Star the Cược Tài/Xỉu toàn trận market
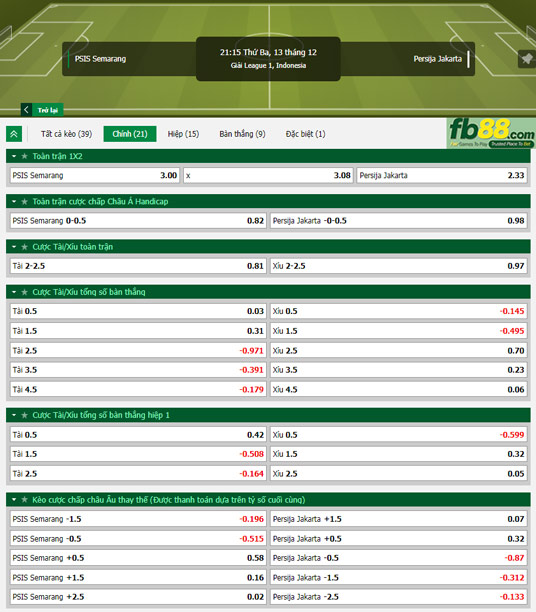536x612 pixels. coord(25,247)
